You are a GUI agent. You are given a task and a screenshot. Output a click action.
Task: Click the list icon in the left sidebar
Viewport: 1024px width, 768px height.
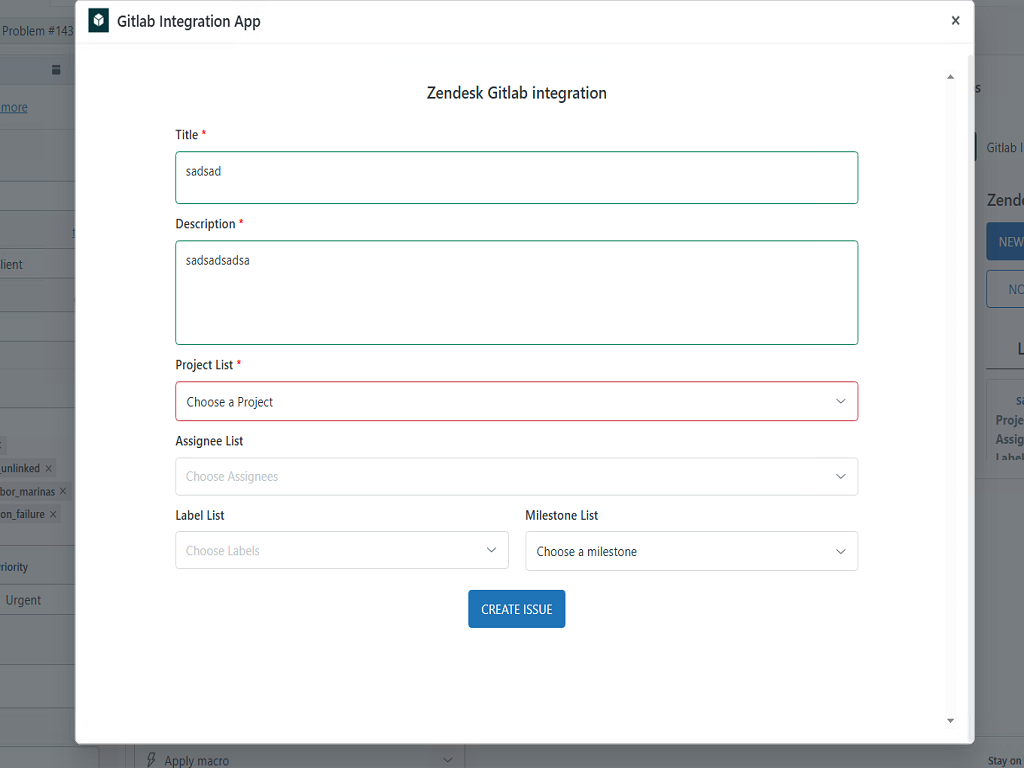[56, 70]
